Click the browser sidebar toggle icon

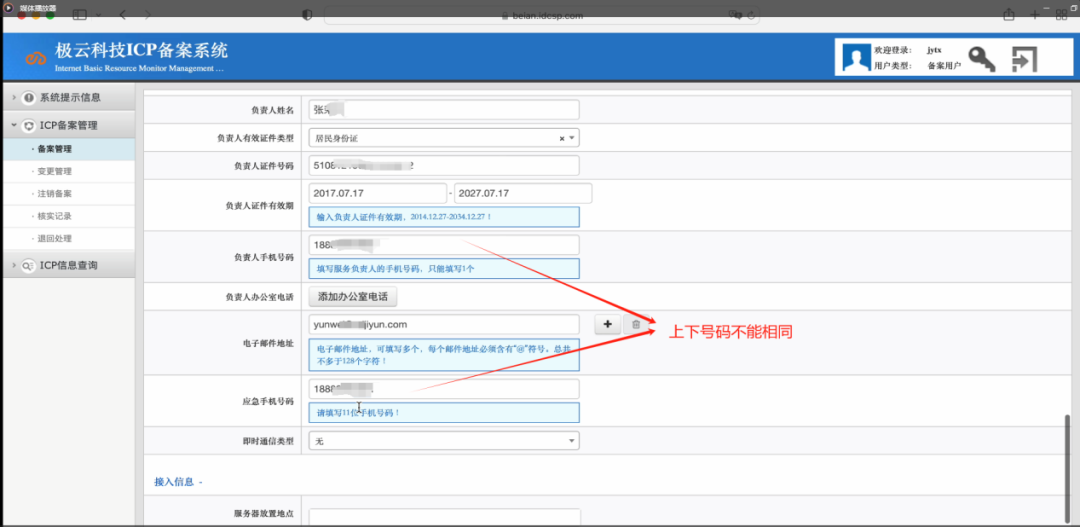pyautogui.click(x=79, y=15)
